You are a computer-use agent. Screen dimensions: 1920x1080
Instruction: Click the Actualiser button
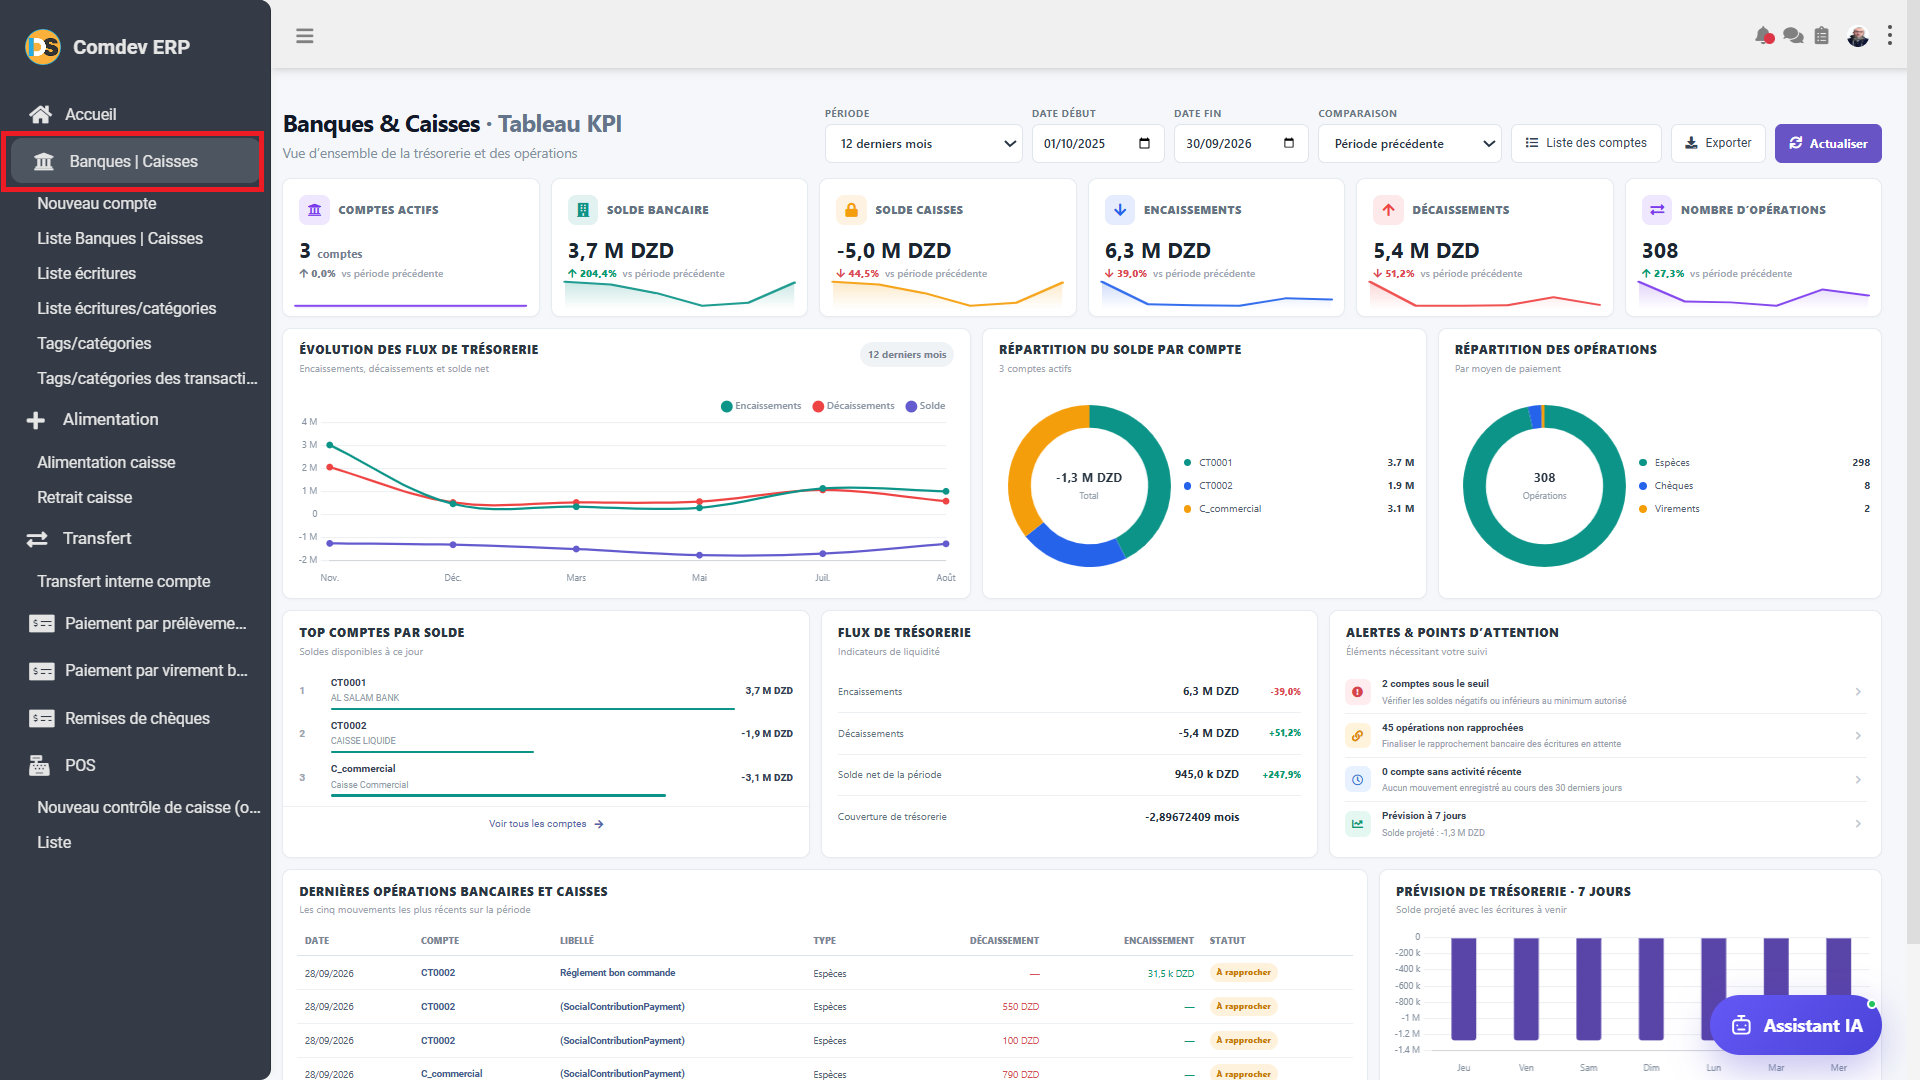[x=1828, y=143]
